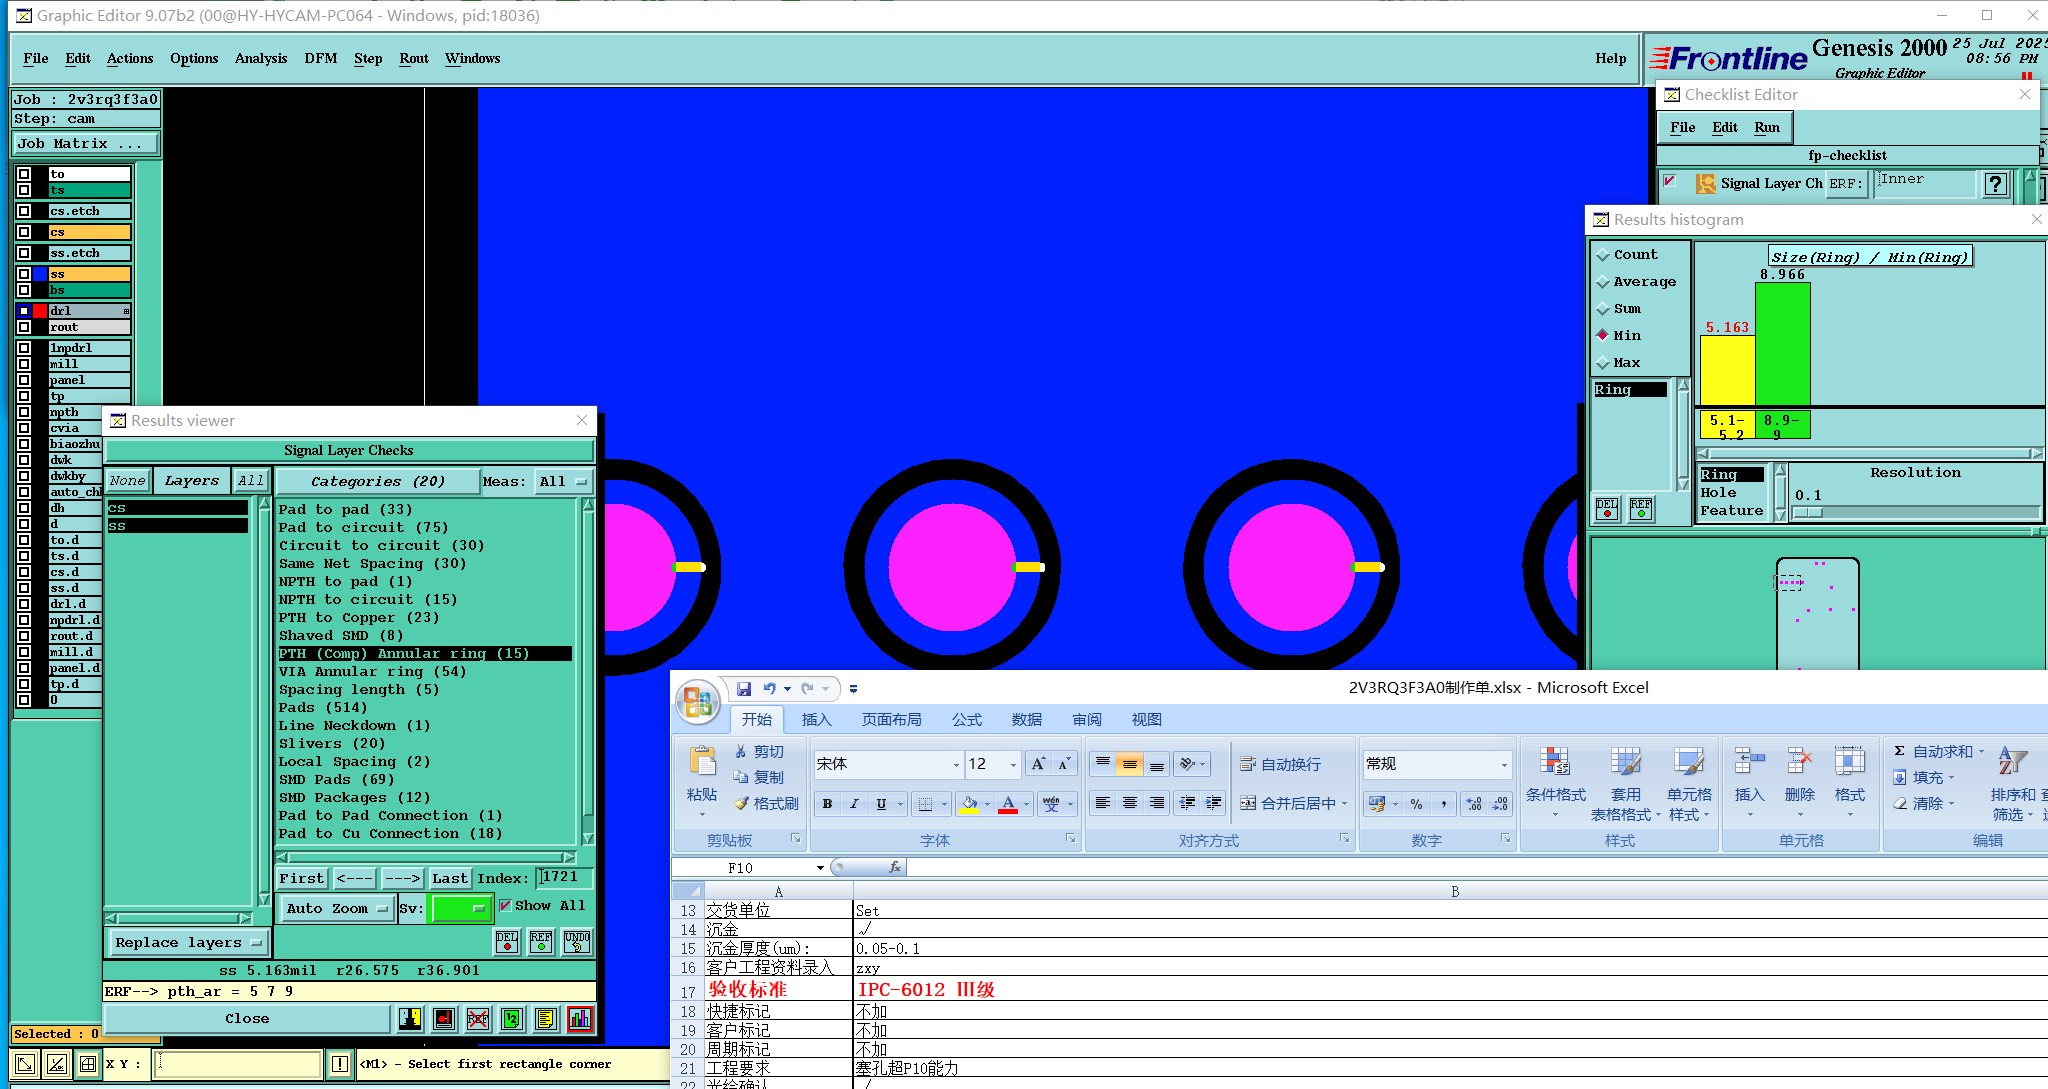2048x1089 pixels.
Task: Click the crossed-out REF icon button
Action: point(478,1019)
